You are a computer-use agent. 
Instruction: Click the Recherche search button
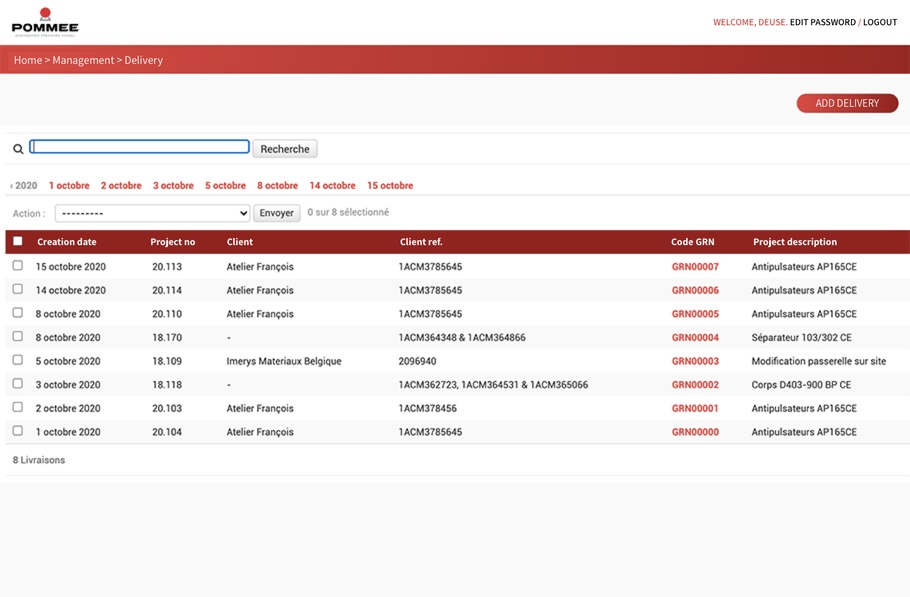coord(285,149)
